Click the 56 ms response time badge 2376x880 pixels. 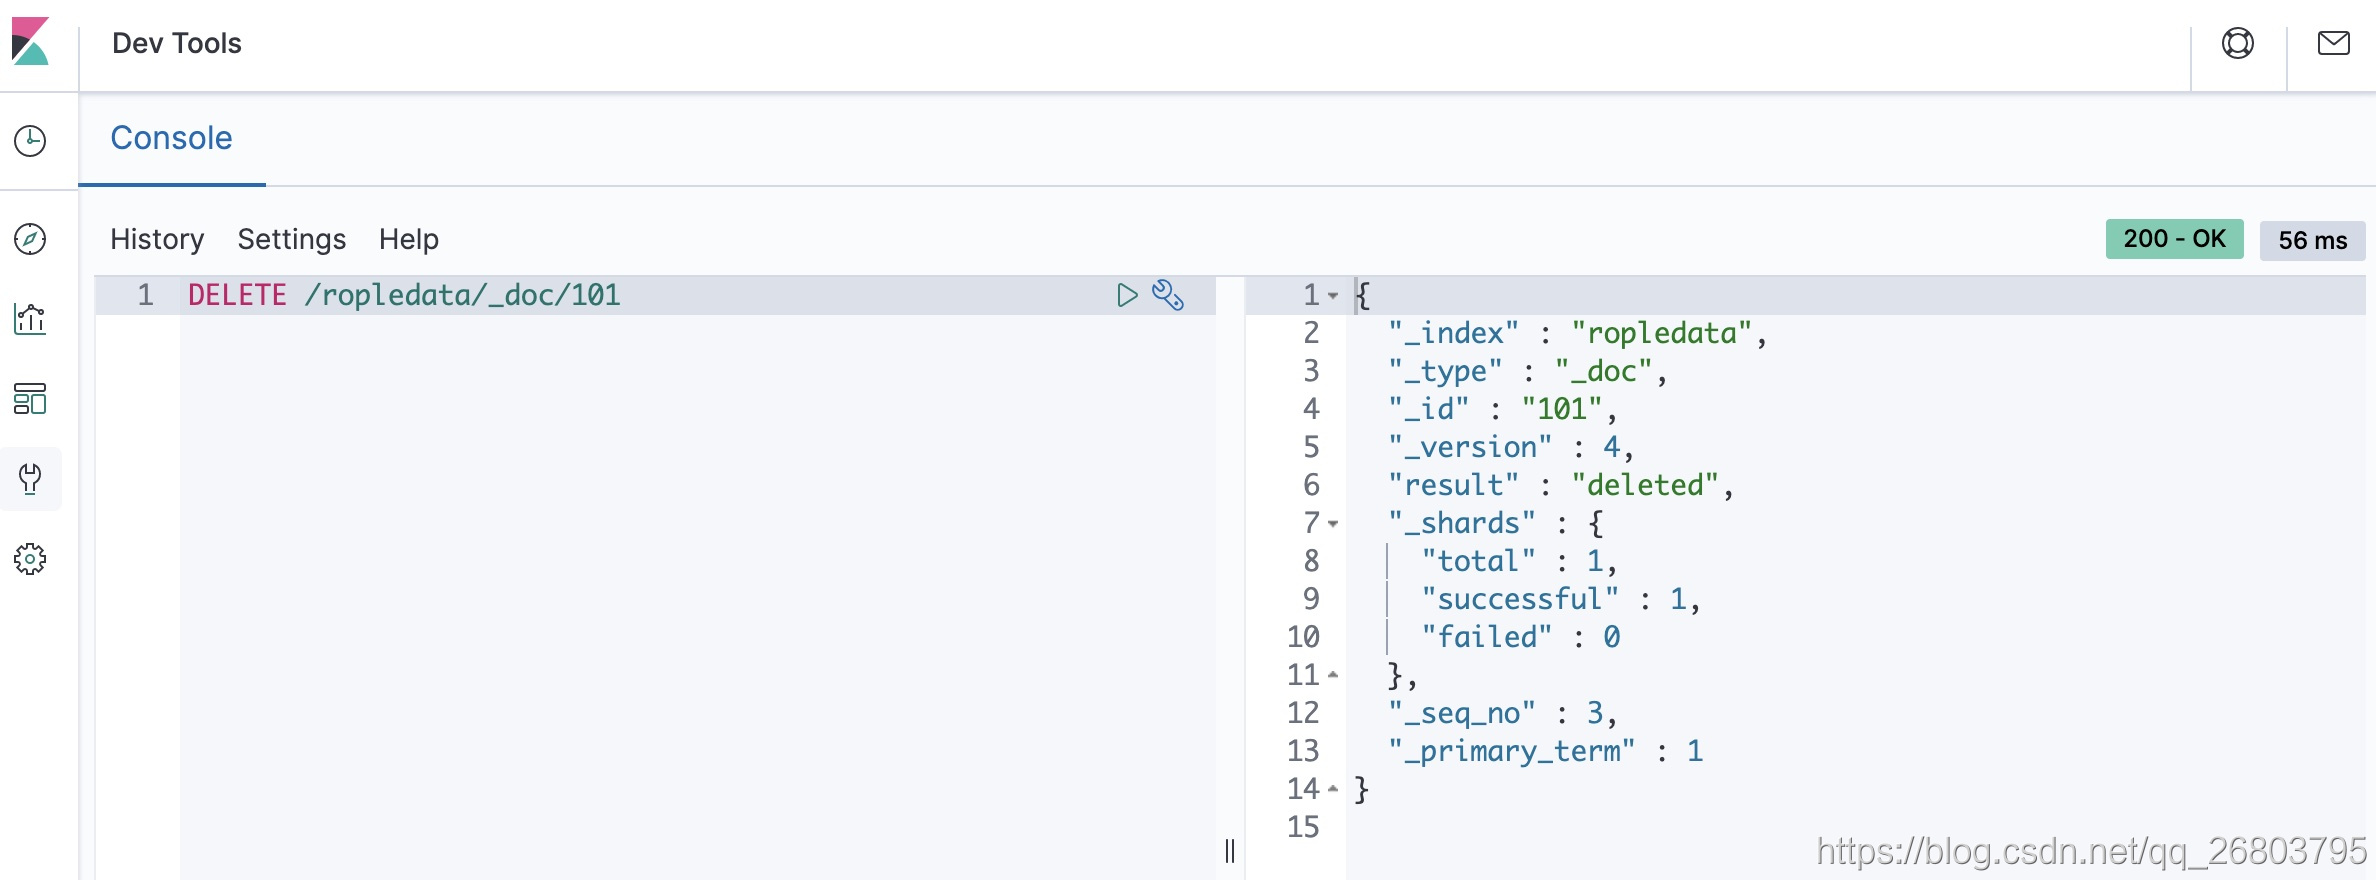2312,240
